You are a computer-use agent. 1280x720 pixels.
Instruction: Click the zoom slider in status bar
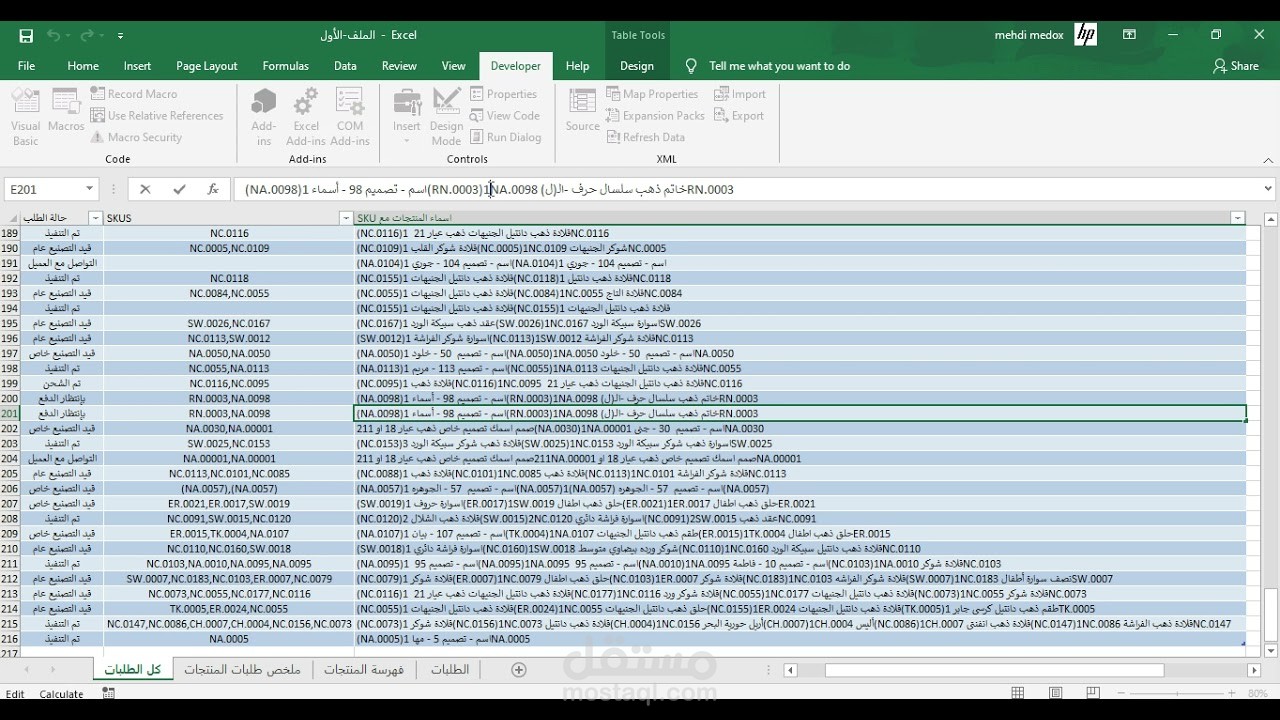tap(1180, 693)
